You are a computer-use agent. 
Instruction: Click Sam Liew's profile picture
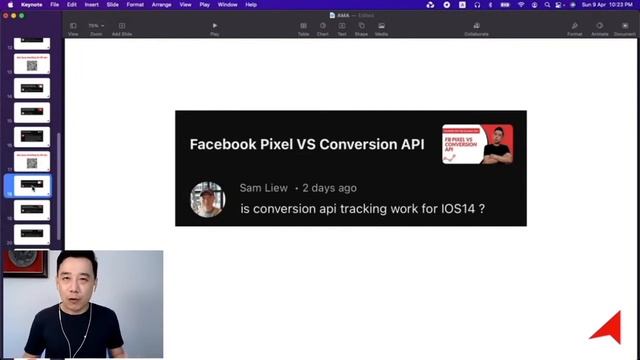pyautogui.click(x=207, y=200)
